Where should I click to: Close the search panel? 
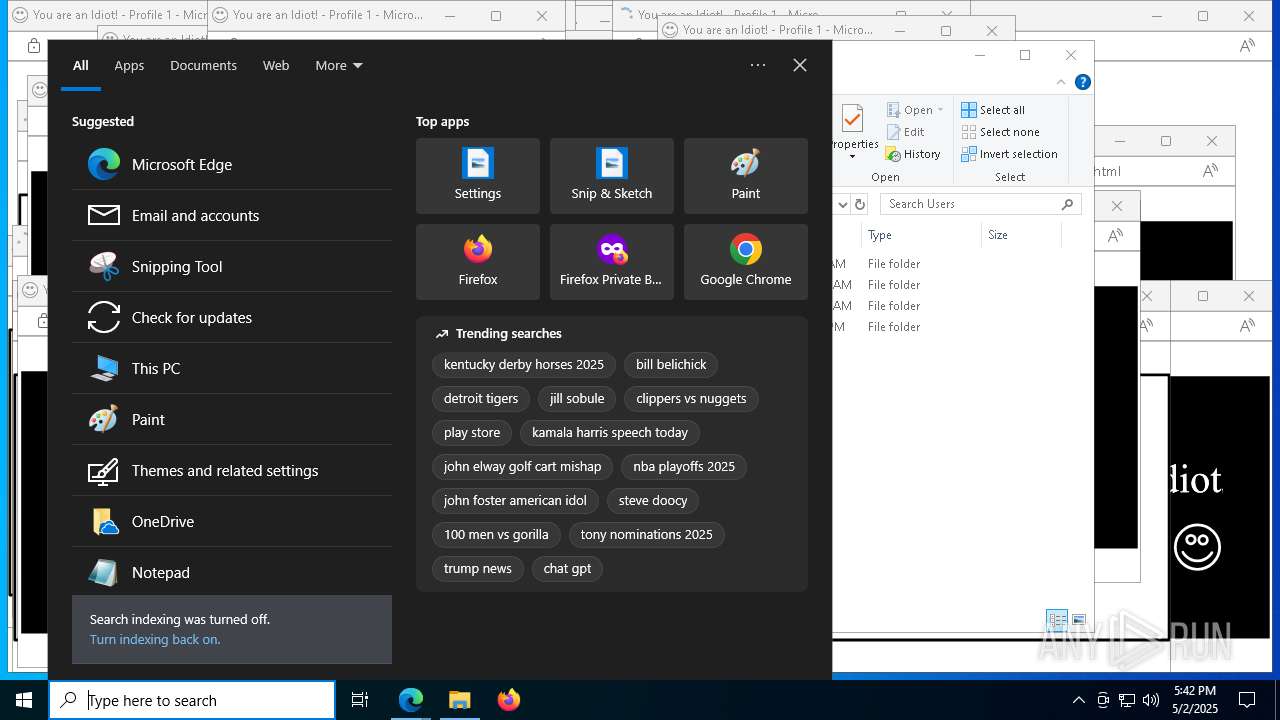click(x=800, y=65)
